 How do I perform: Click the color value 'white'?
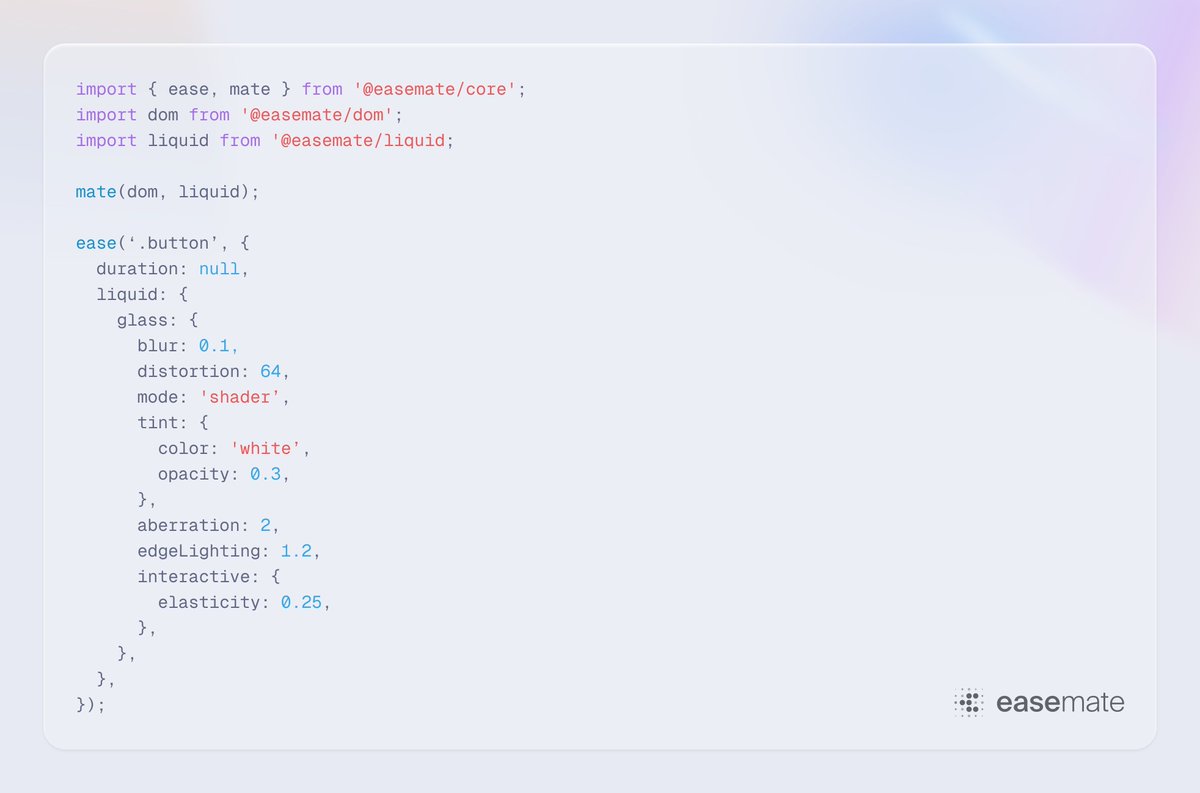[x=266, y=449]
